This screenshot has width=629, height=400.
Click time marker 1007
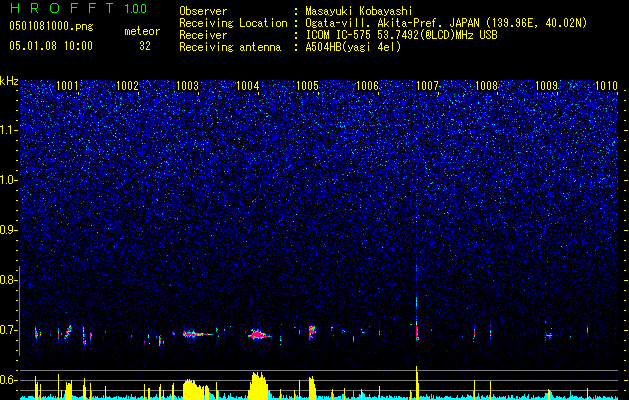click(427, 85)
